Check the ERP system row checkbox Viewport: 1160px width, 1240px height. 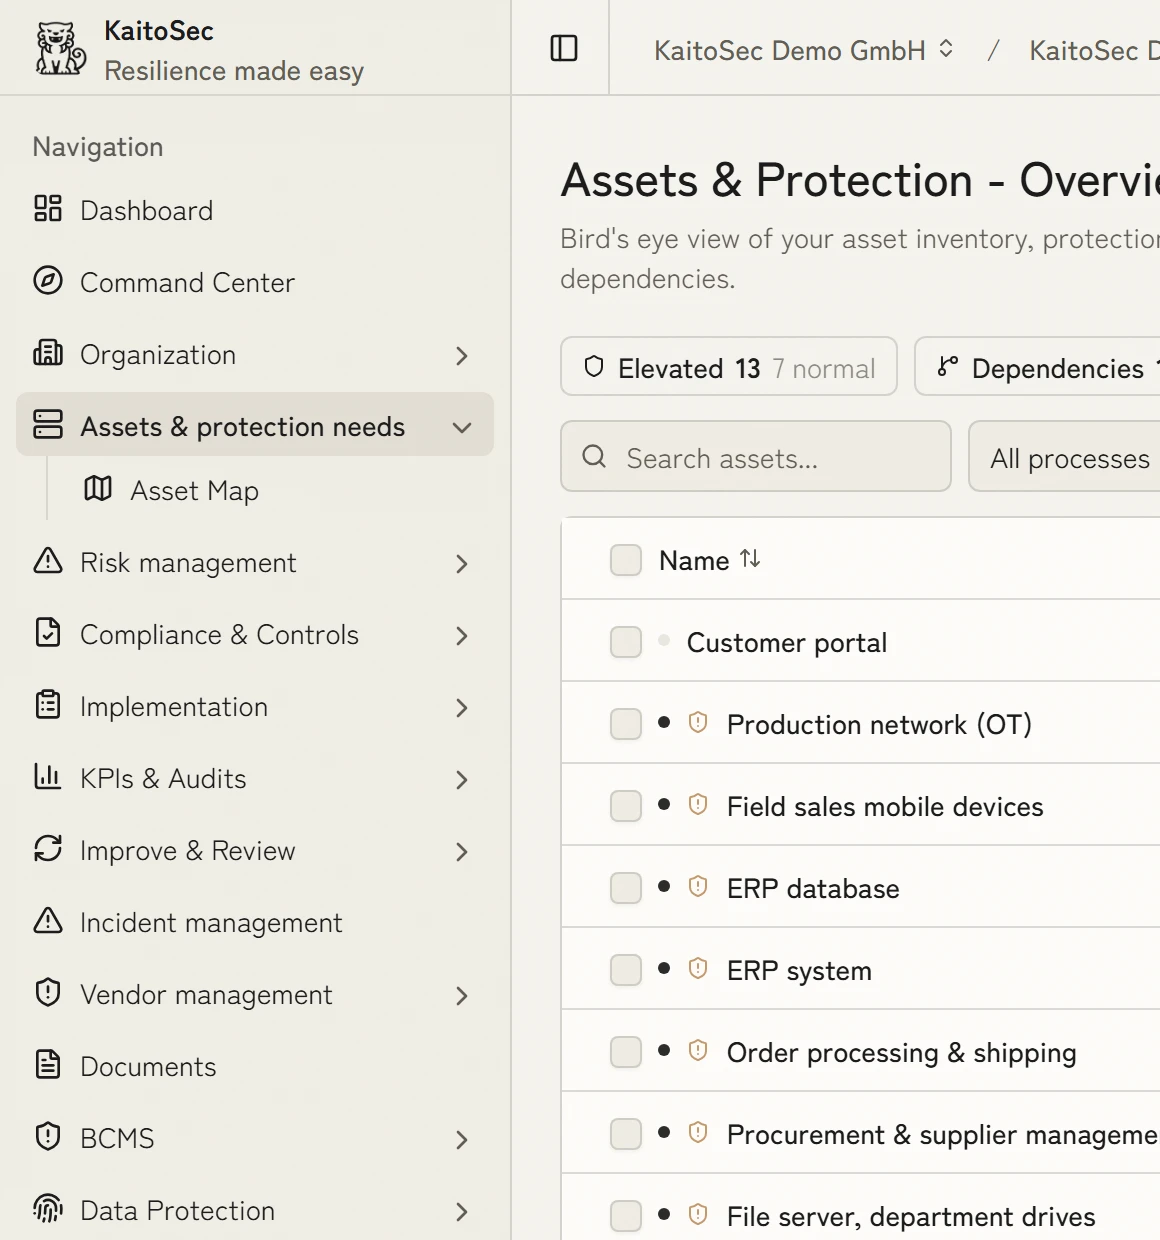pyautogui.click(x=626, y=970)
